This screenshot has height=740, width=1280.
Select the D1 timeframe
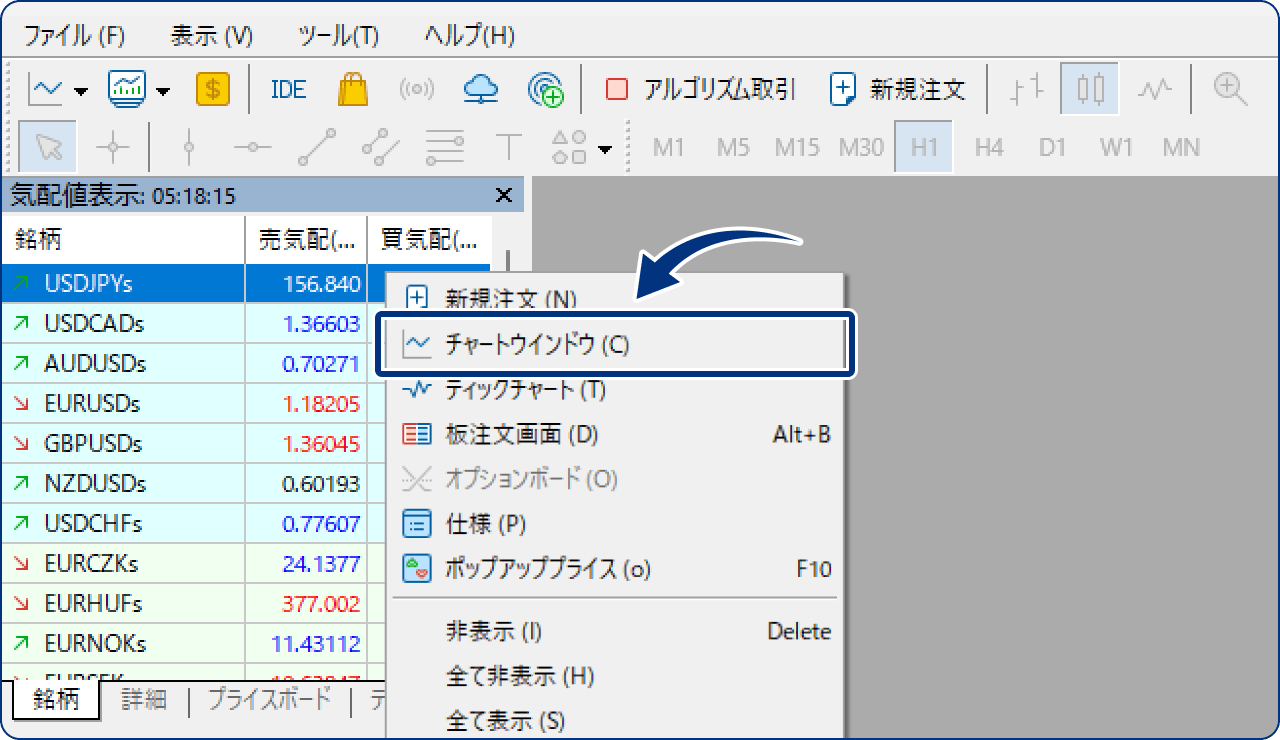tap(1053, 148)
